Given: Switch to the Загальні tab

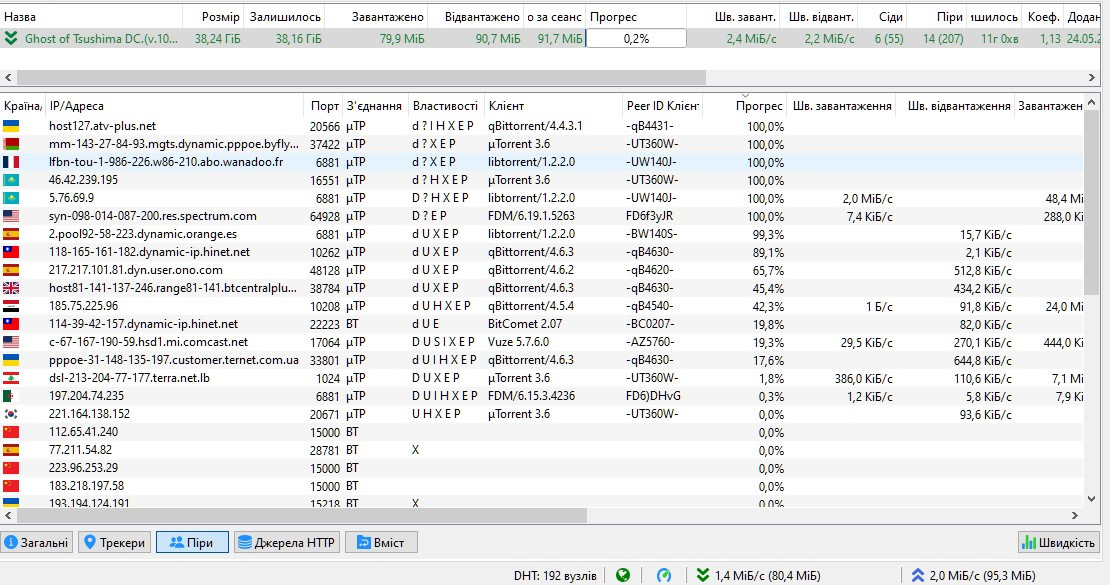Looking at the screenshot, I should (x=37, y=543).
